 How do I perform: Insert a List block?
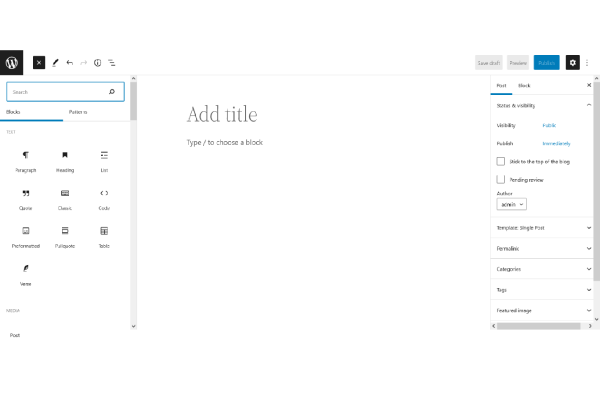click(104, 155)
